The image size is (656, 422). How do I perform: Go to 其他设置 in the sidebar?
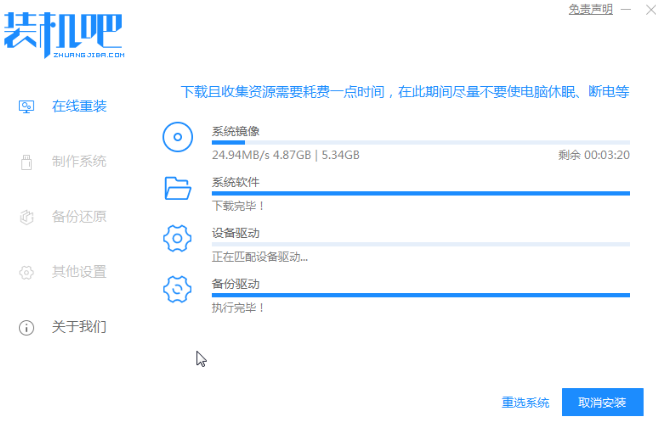79,272
